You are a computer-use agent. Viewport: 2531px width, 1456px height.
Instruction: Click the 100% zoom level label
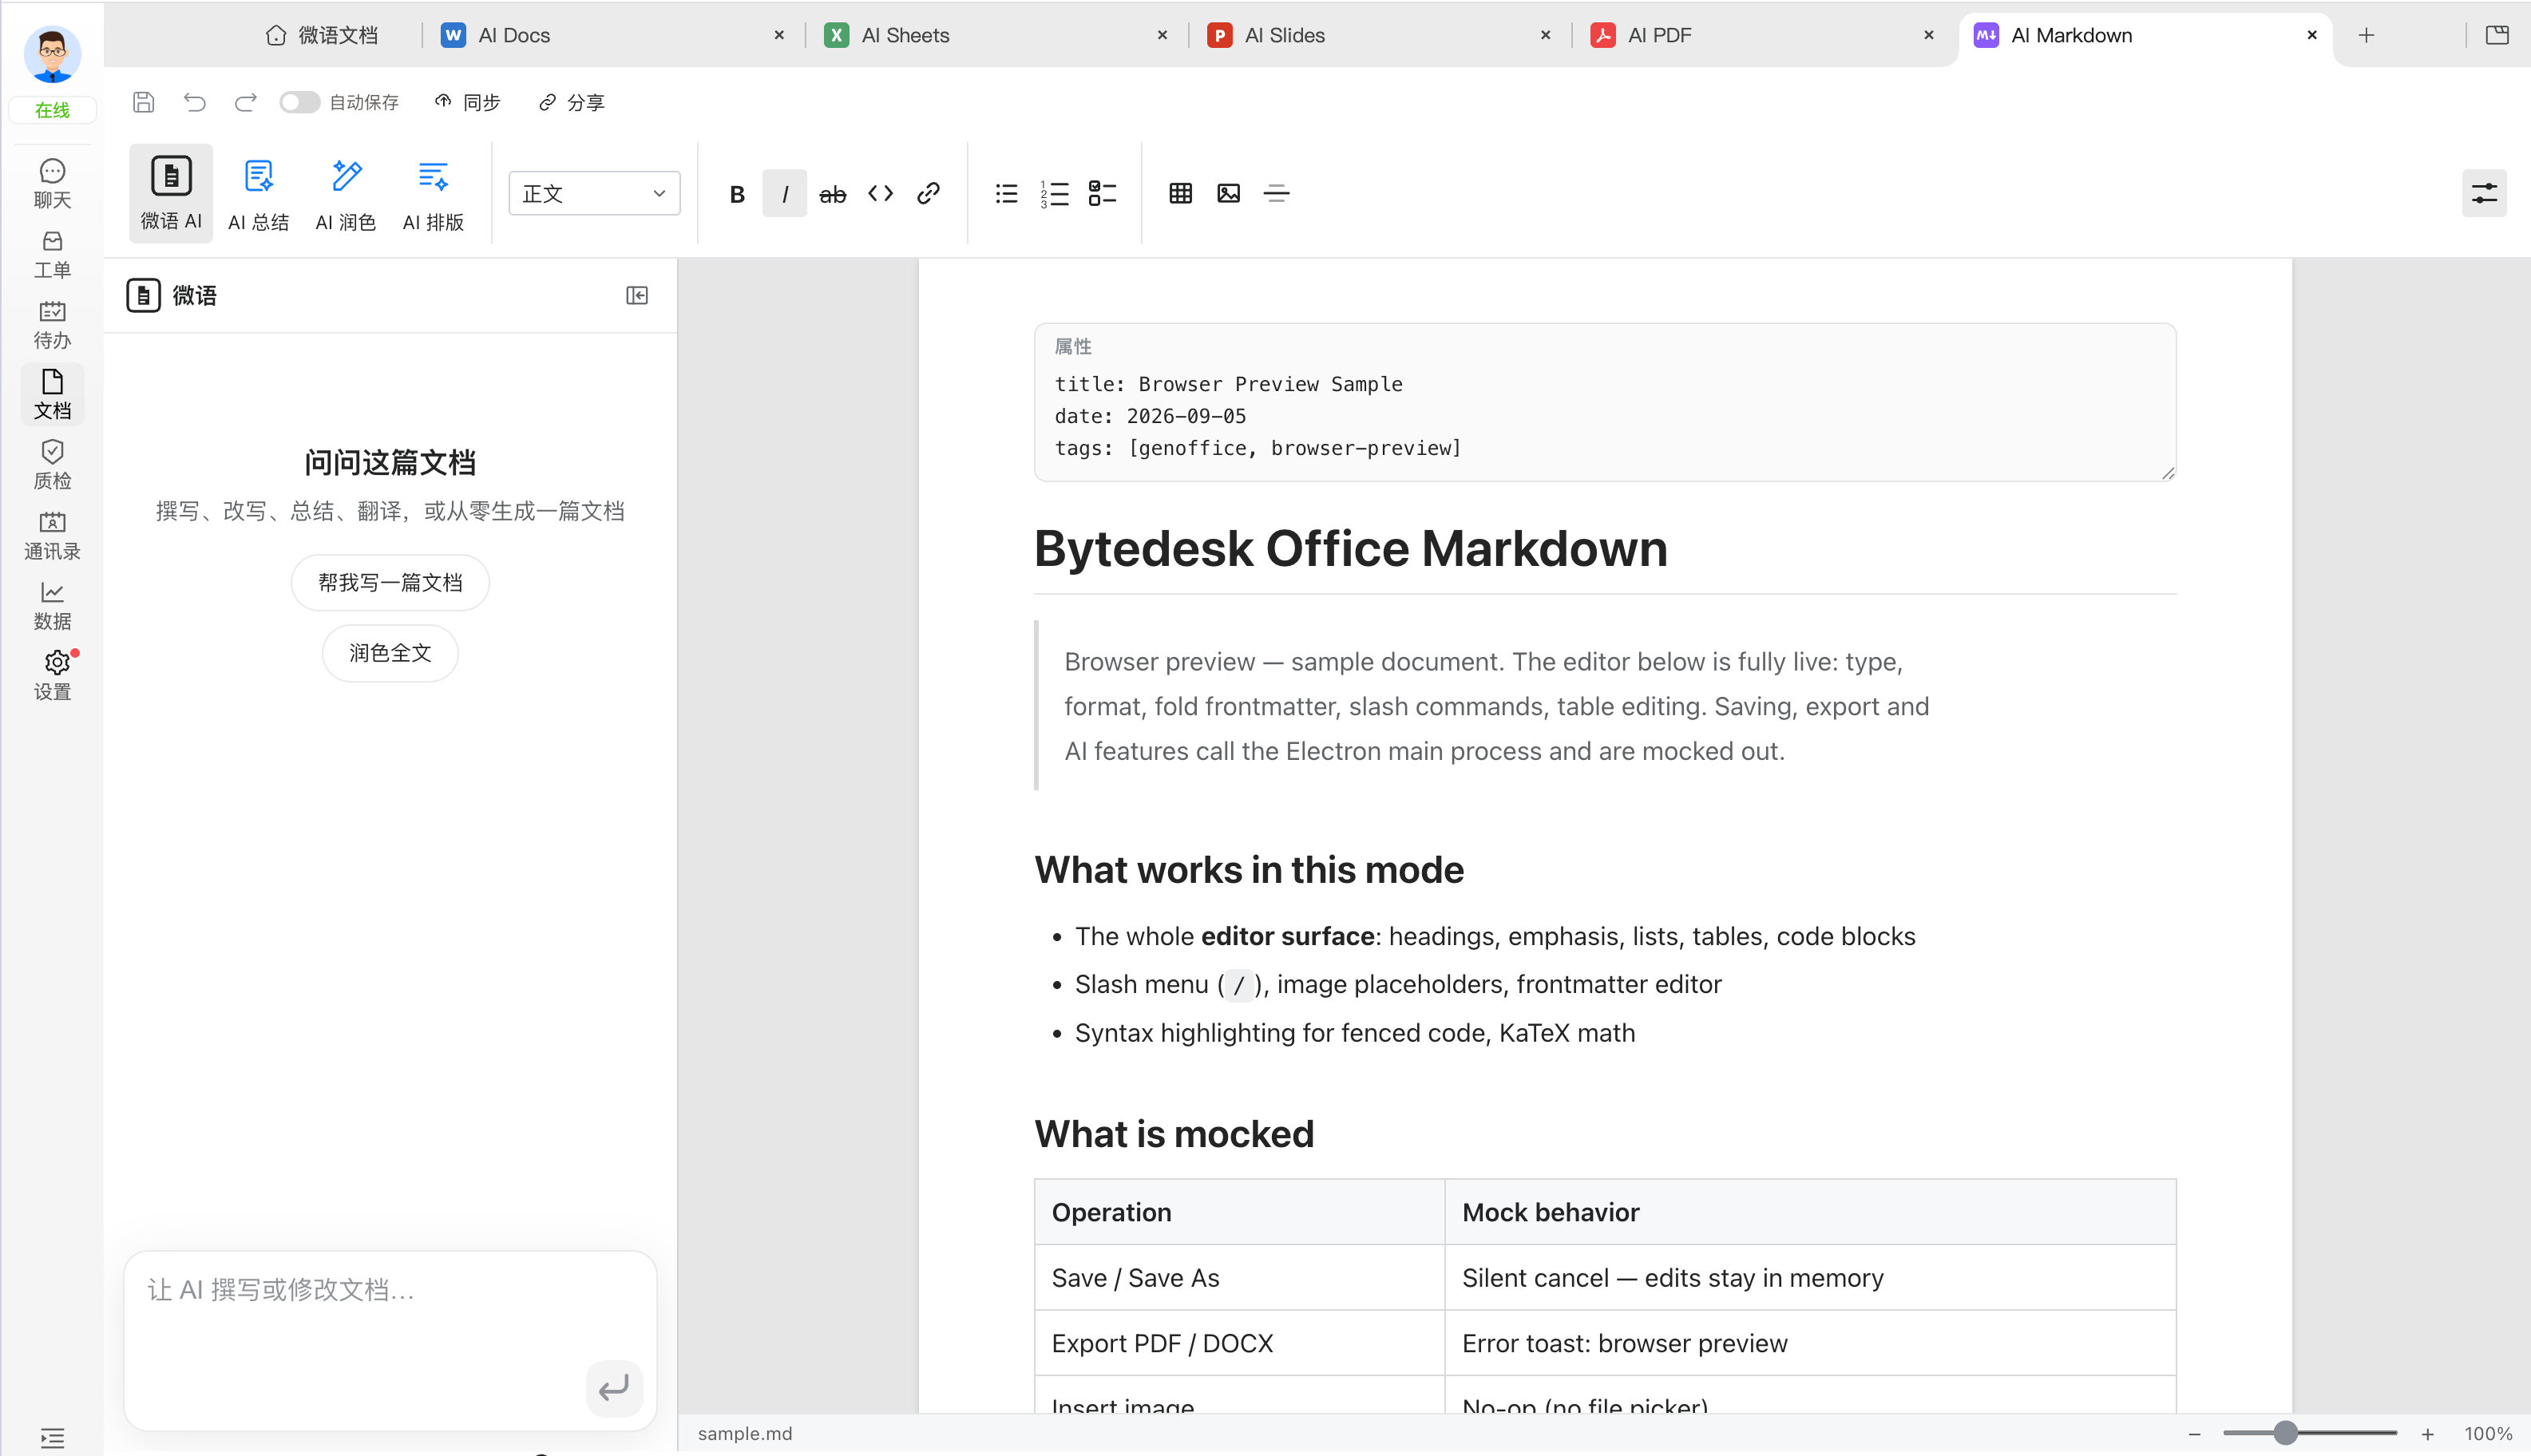(x=2488, y=1433)
